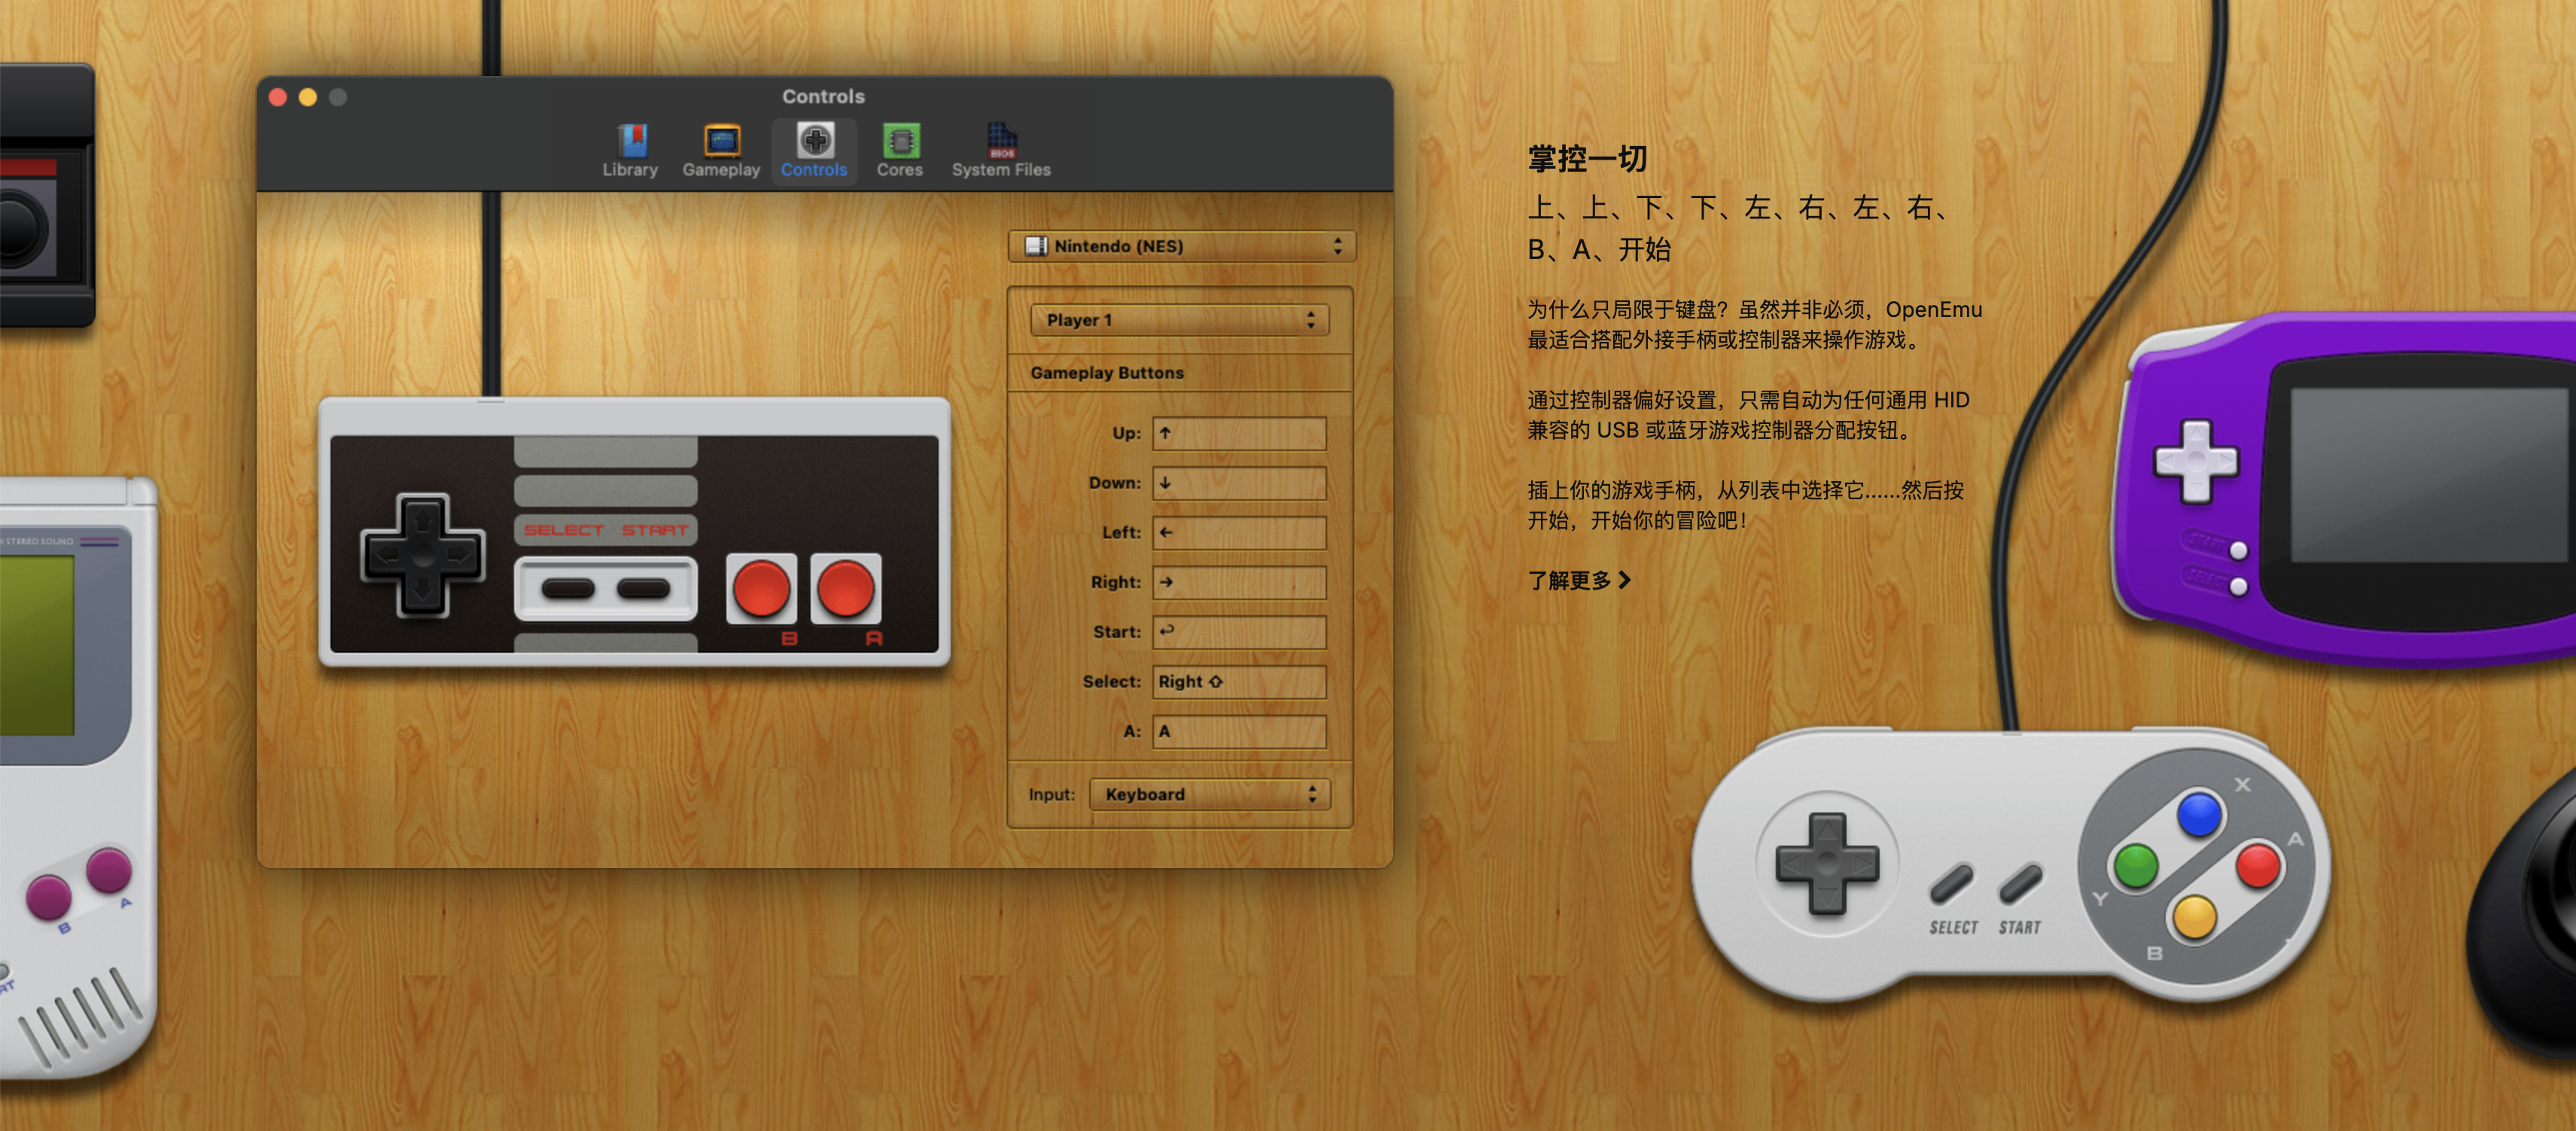Click the 了解更多 link

click(x=1578, y=578)
